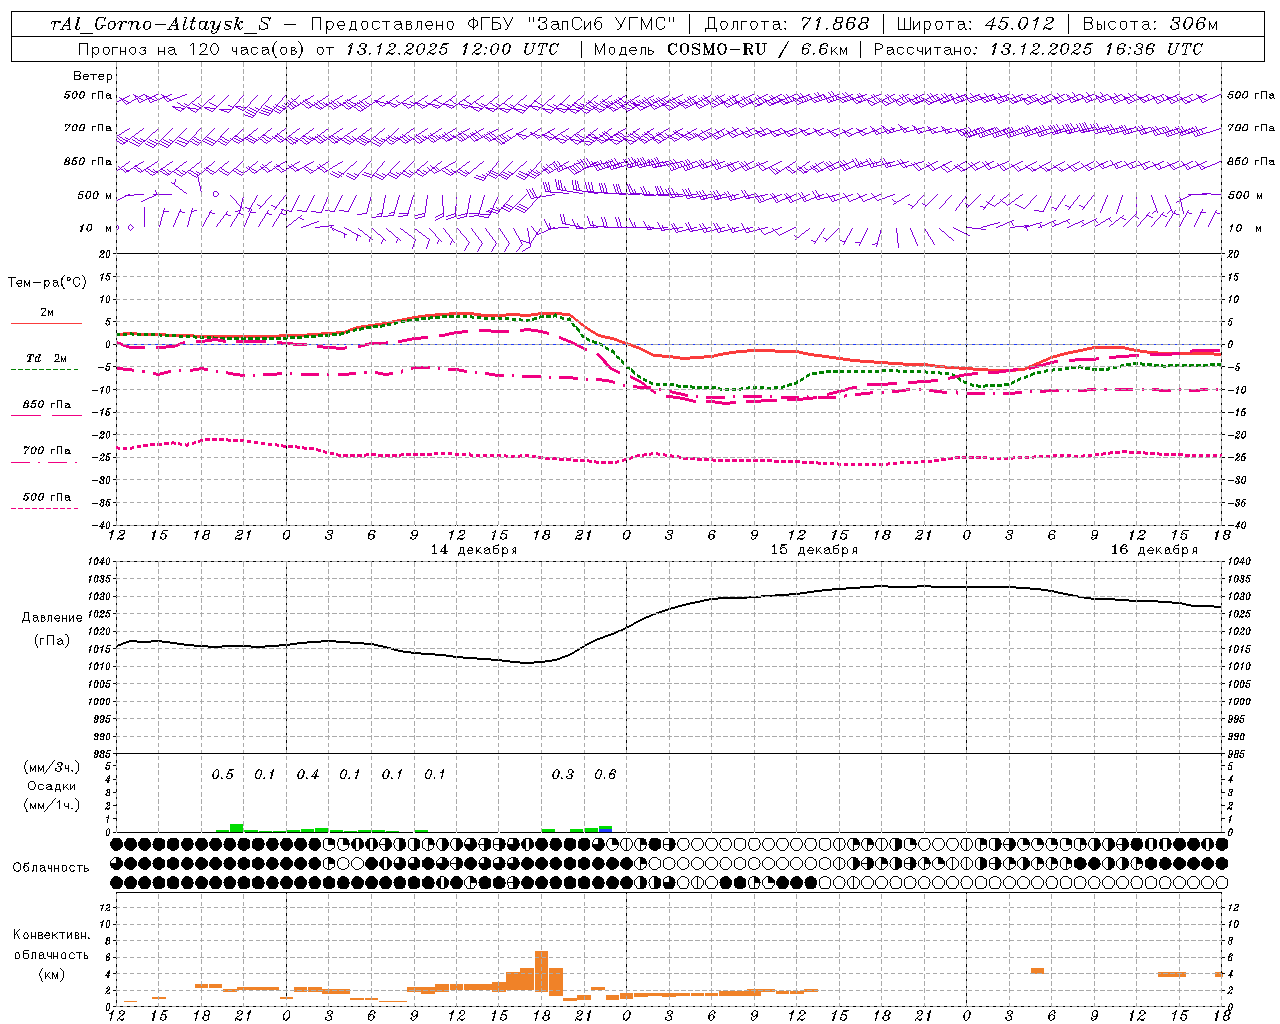Click the Высота: 306м value
Screen dimensions: 1280x1024
click(x=1151, y=24)
